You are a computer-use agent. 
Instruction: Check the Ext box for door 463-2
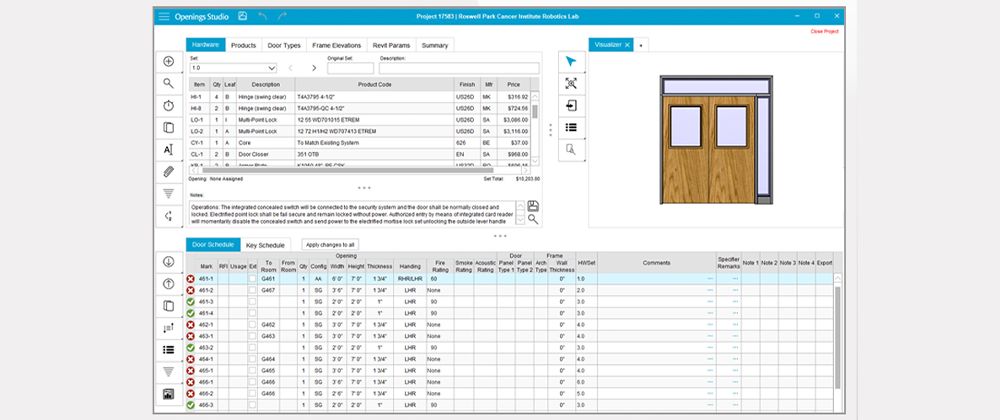coord(252,347)
